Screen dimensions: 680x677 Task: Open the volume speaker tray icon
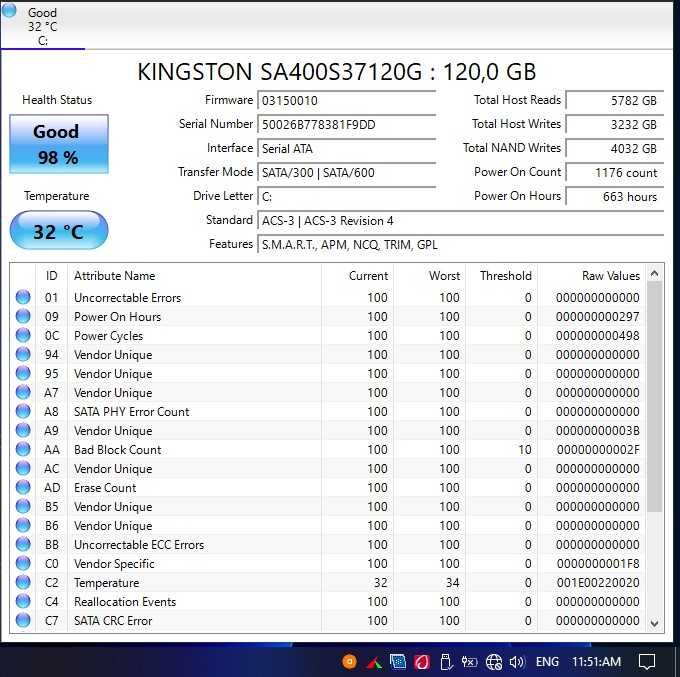[517, 662]
